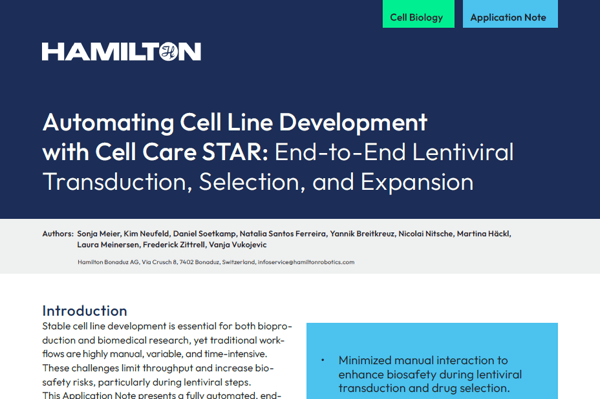Click the line "Stable cell line development is essential"
This screenshot has height=399, width=600.
pos(167,326)
